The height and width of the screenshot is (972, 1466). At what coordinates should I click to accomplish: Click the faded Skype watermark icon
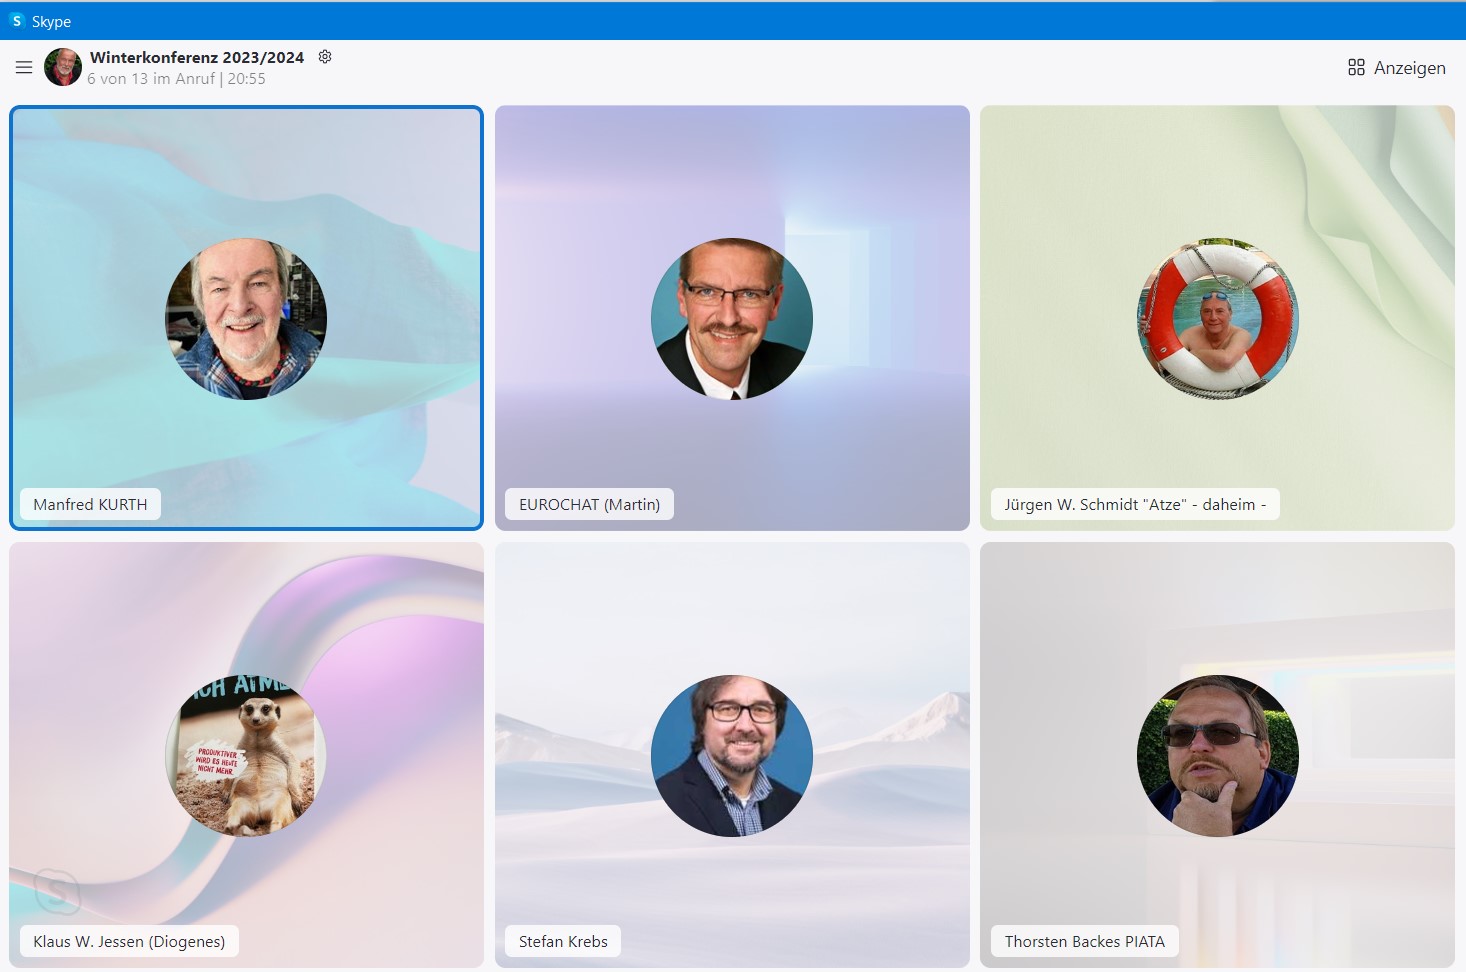(57, 889)
